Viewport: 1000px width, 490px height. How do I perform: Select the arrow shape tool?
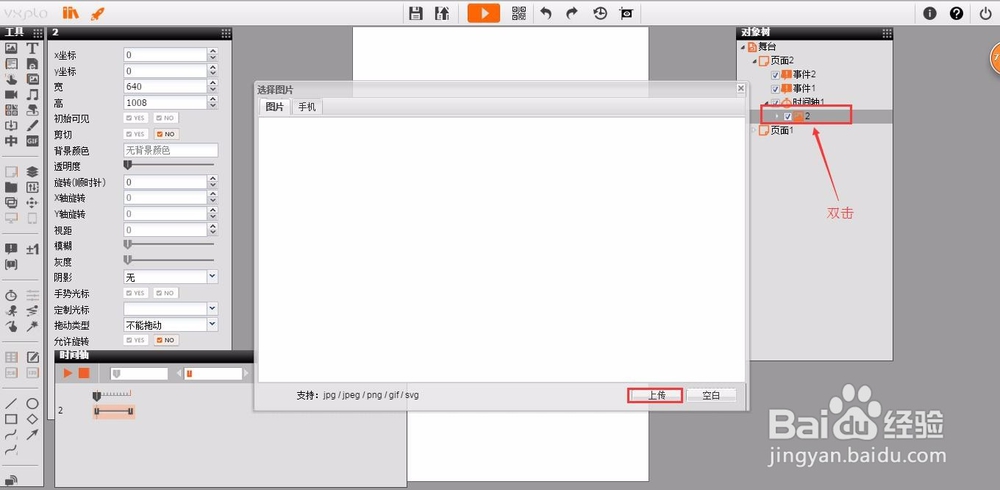coord(32,434)
